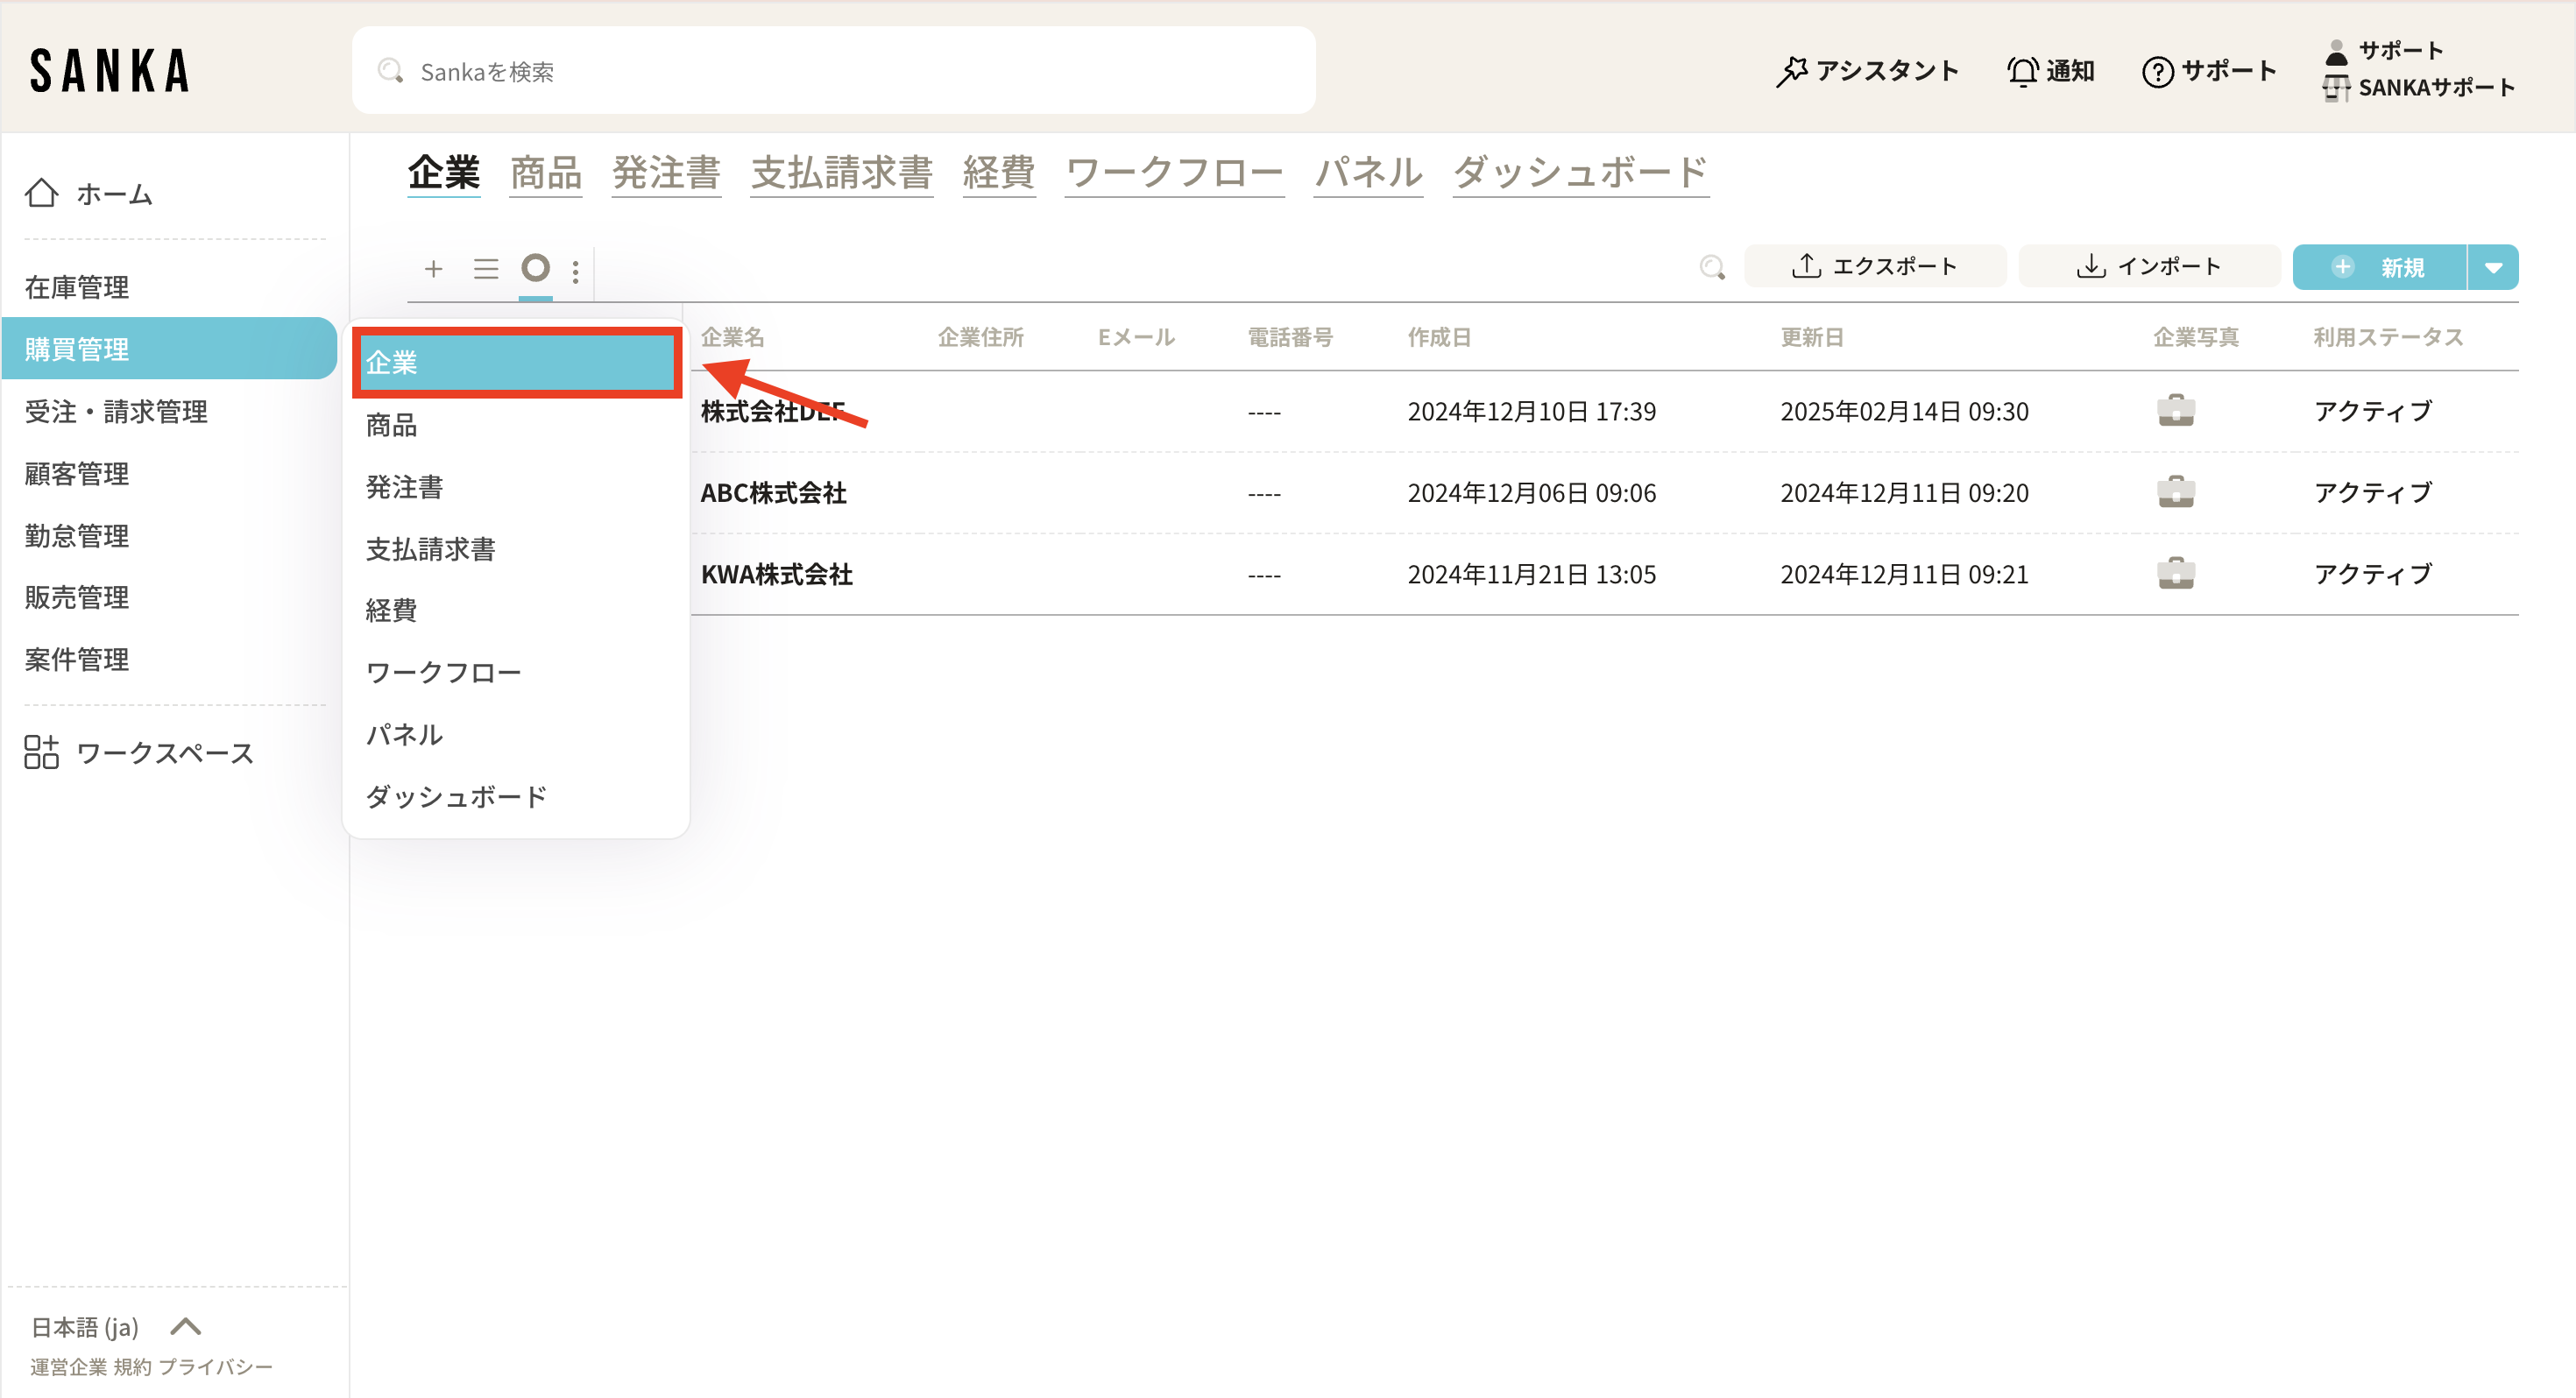Screen dimensions: 2576x1398
Task: Select ダッシュボード in the flyout menu
Action: coord(456,797)
